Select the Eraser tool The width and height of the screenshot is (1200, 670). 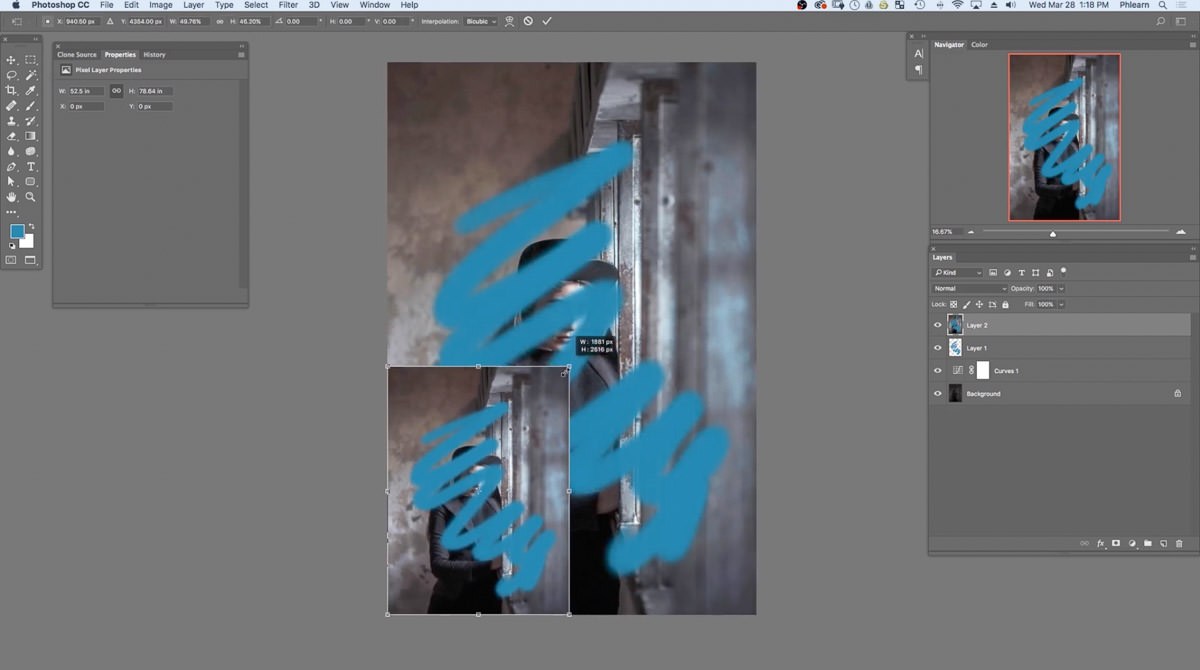[12, 136]
